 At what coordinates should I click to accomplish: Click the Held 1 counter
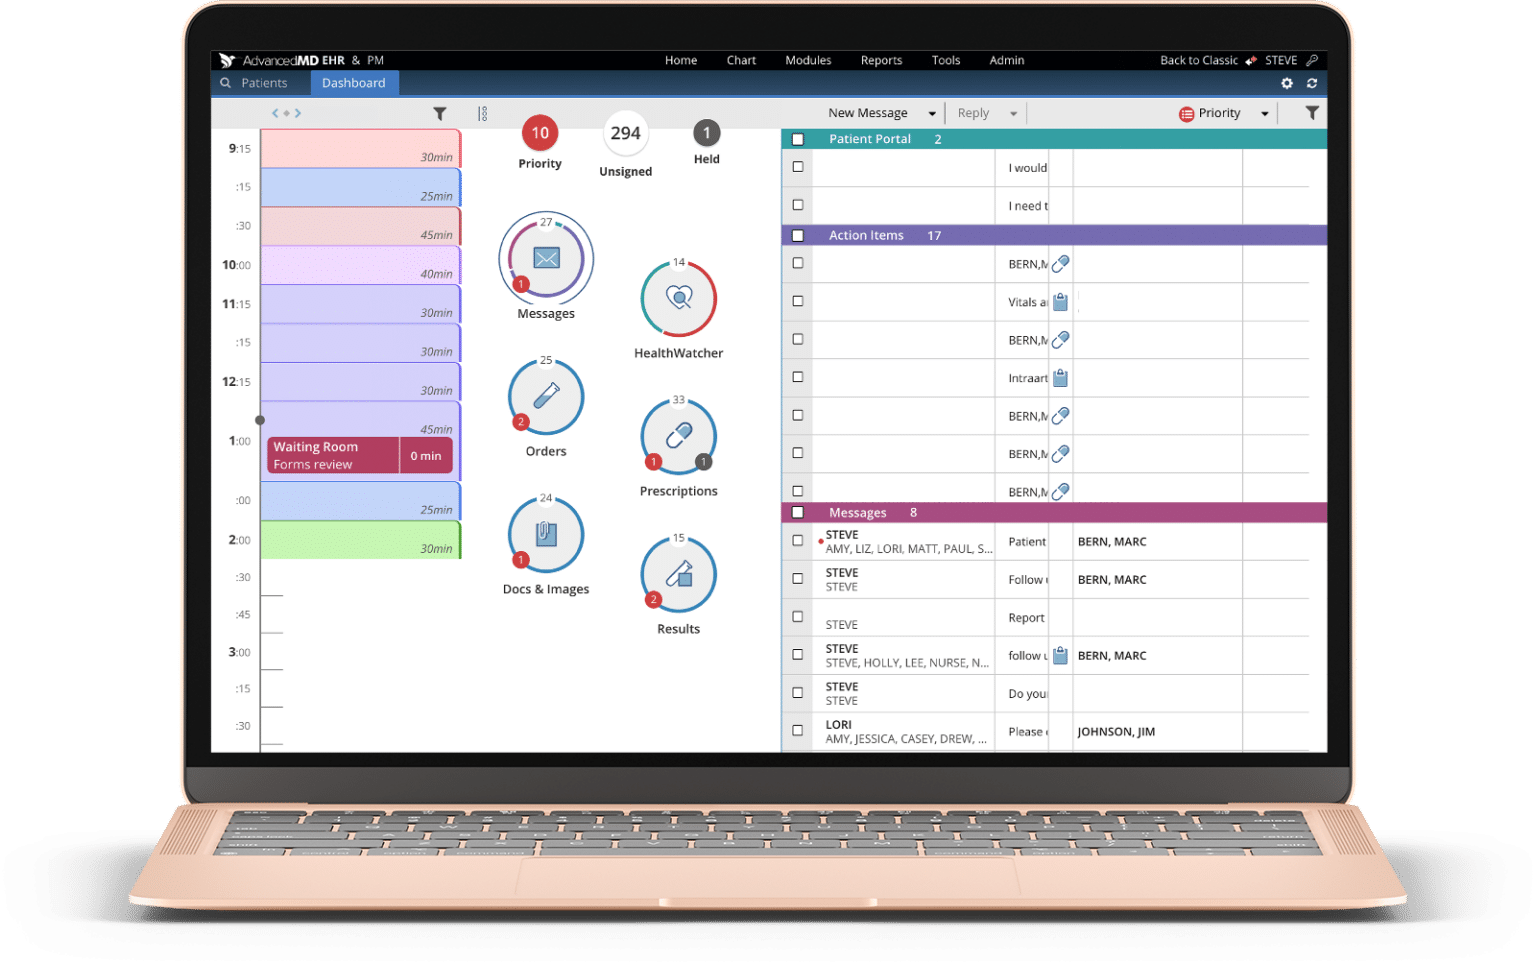(707, 133)
